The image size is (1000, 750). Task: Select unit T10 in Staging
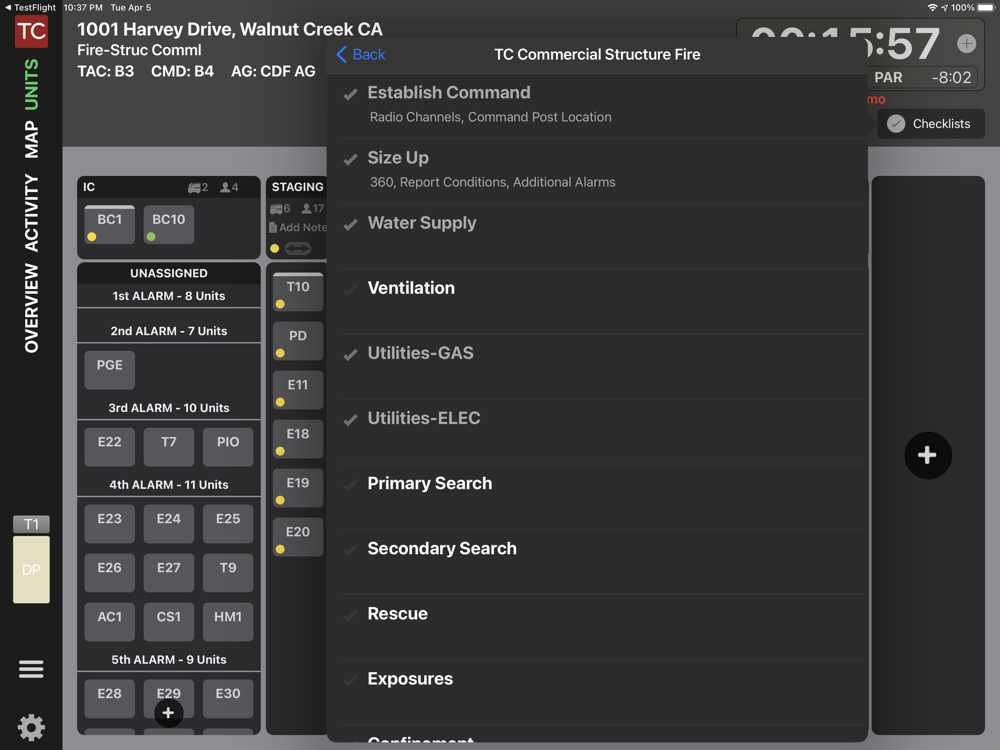pos(298,292)
